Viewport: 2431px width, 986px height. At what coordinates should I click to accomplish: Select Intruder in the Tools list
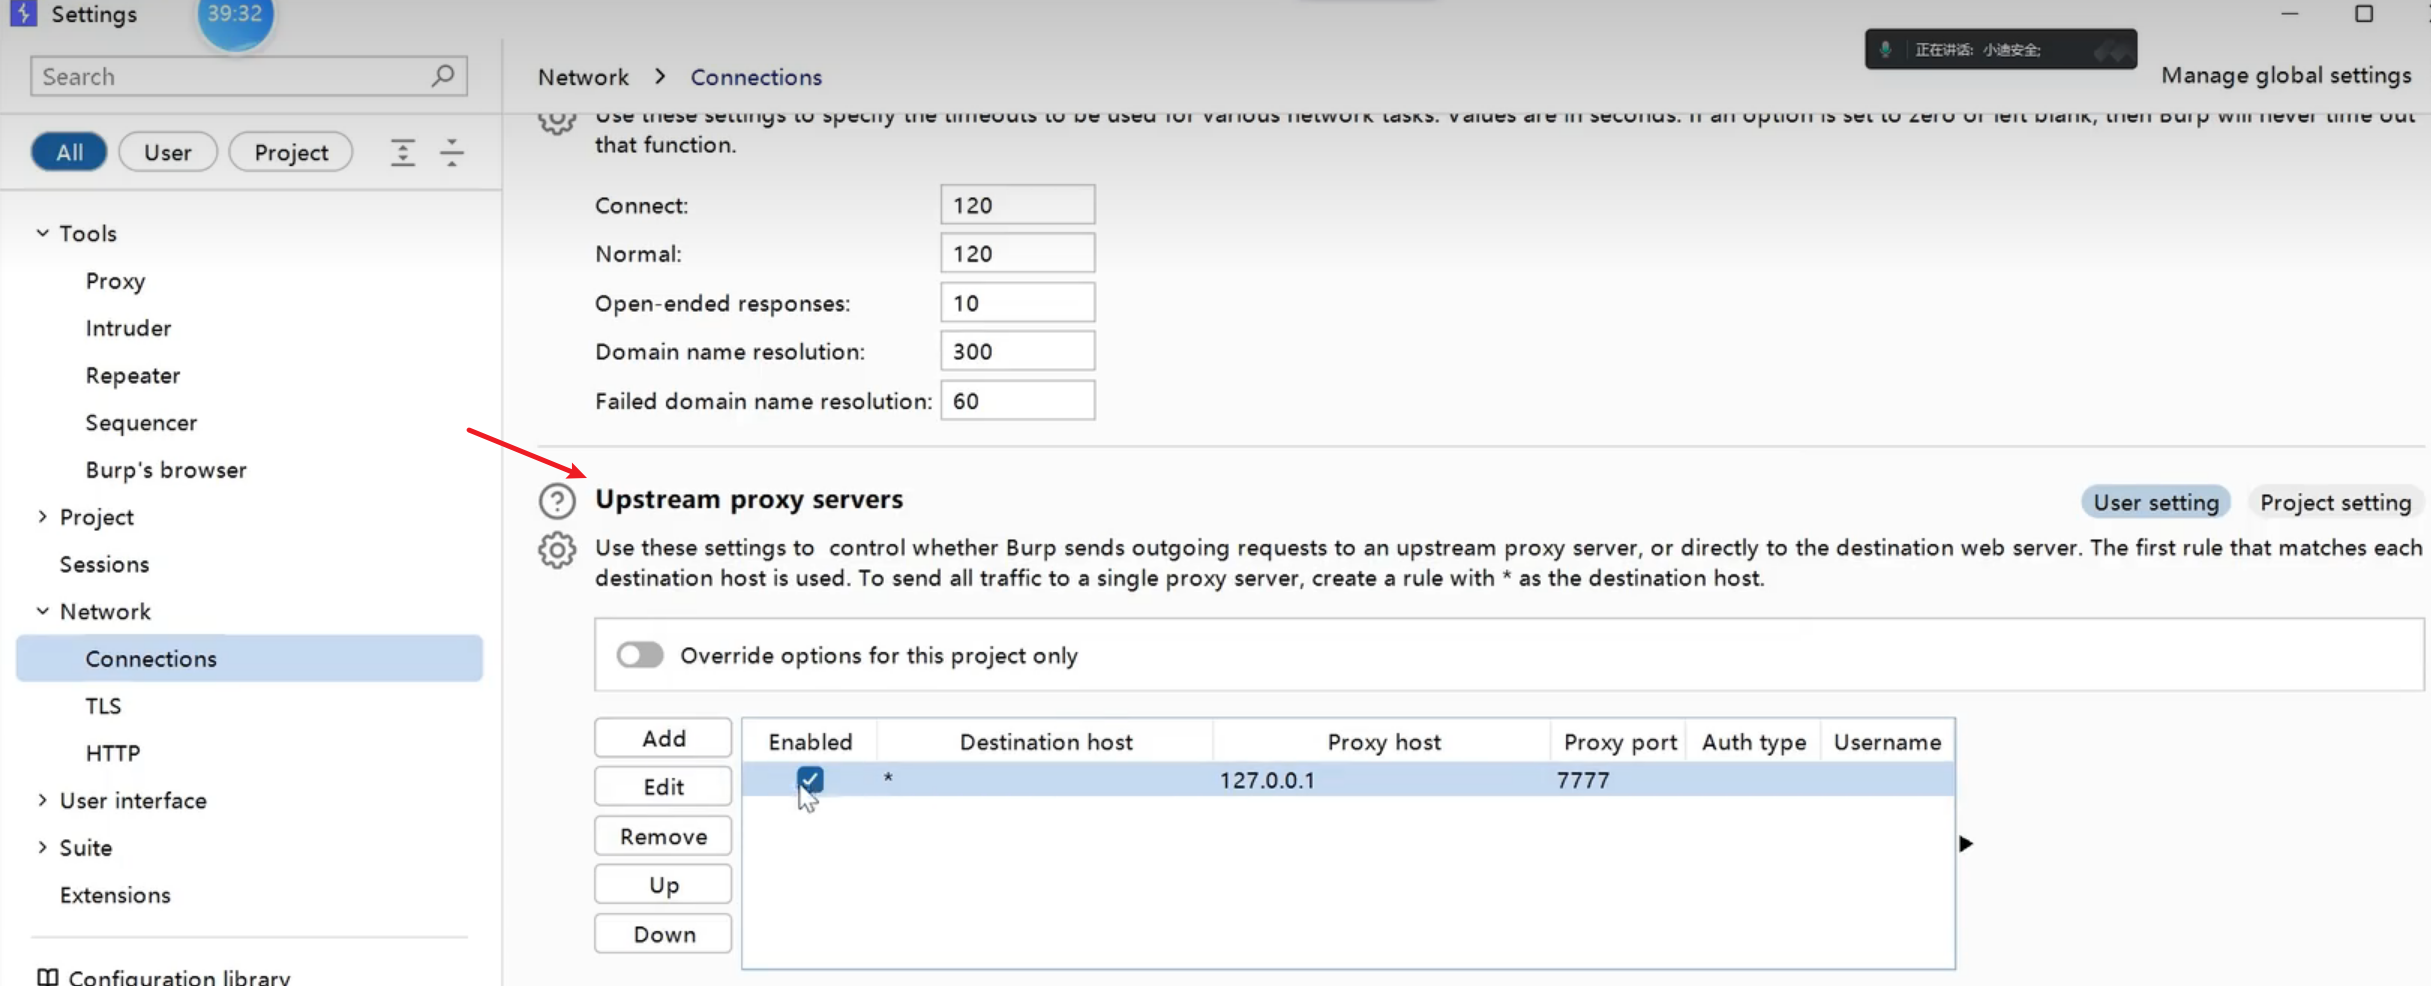click(x=128, y=328)
